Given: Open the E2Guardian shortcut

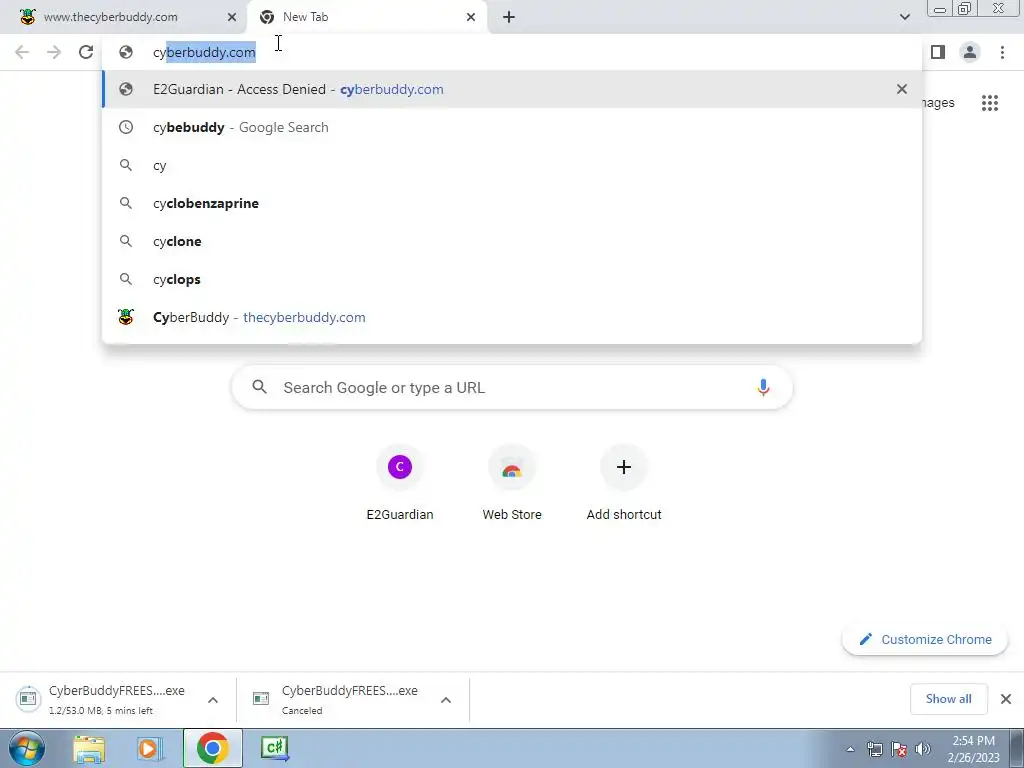Looking at the screenshot, I should (x=400, y=483).
